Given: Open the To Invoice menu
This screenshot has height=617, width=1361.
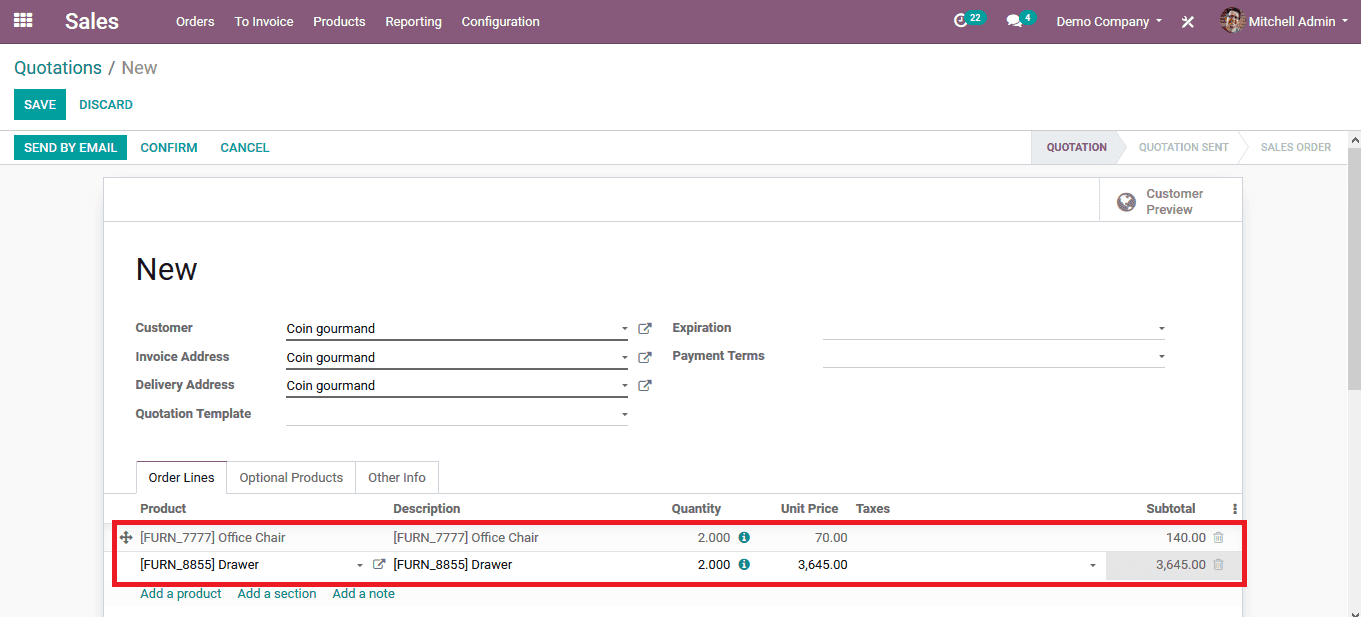Looking at the screenshot, I should pyautogui.click(x=264, y=21).
